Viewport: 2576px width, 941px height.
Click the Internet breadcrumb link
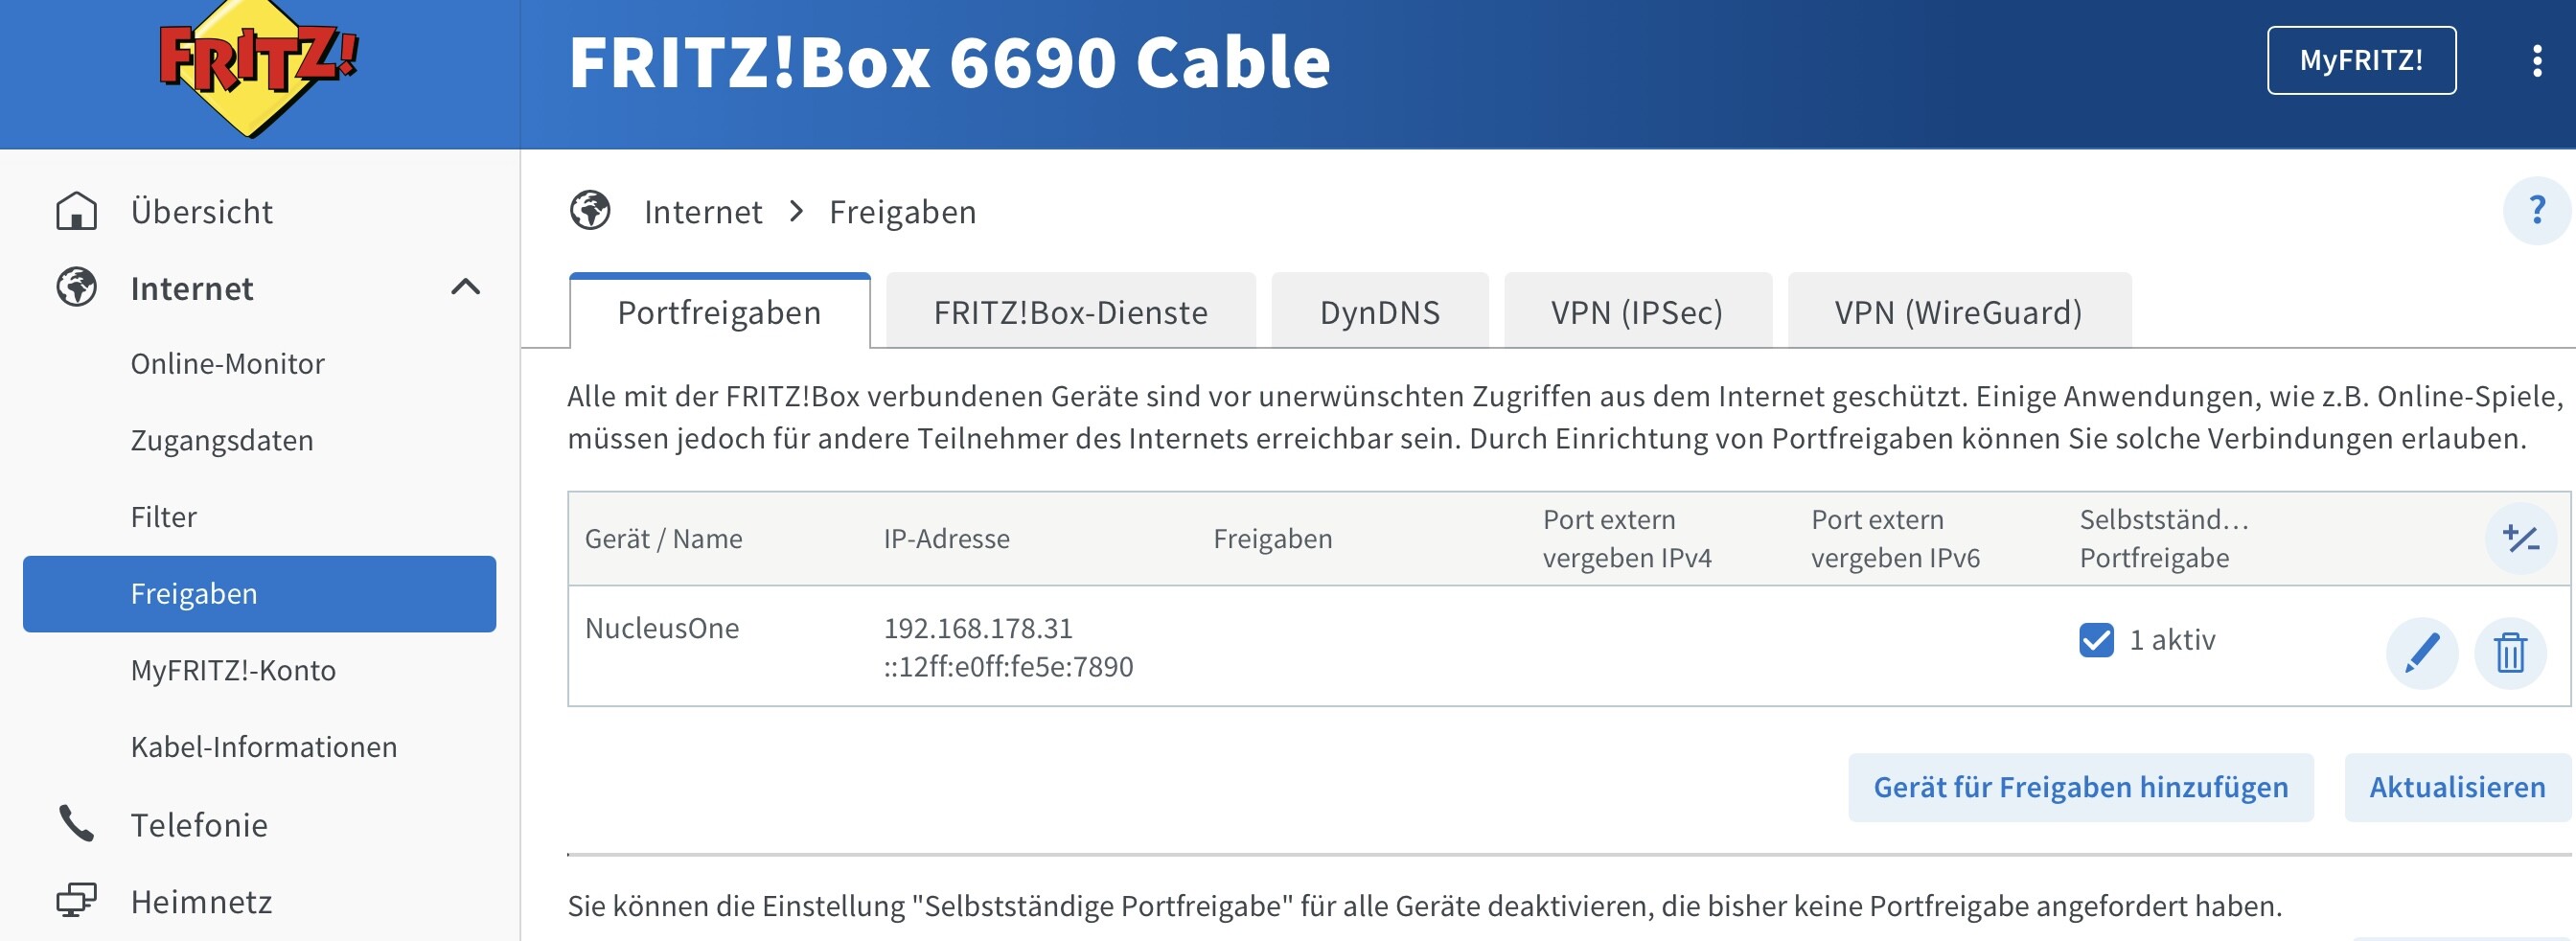pos(703,212)
